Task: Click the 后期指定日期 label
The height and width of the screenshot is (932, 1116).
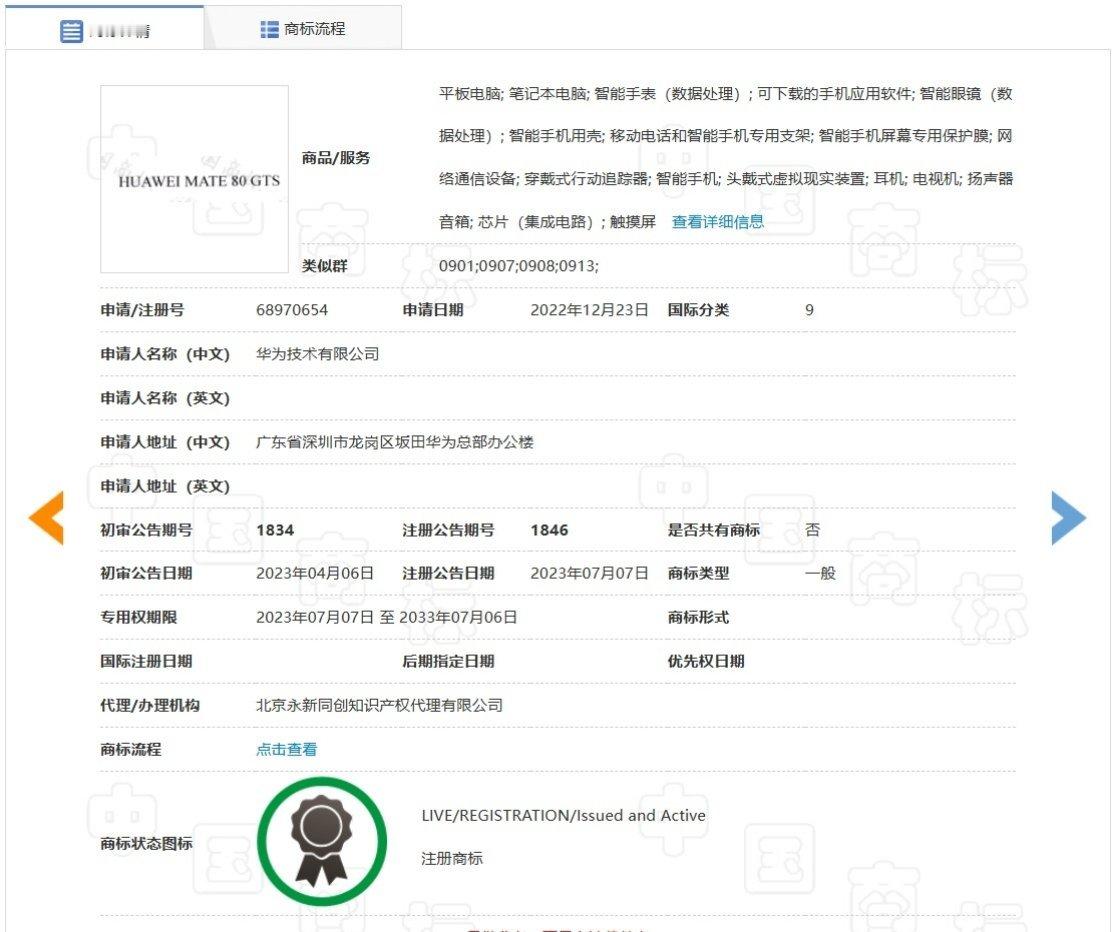Action: coord(448,661)
